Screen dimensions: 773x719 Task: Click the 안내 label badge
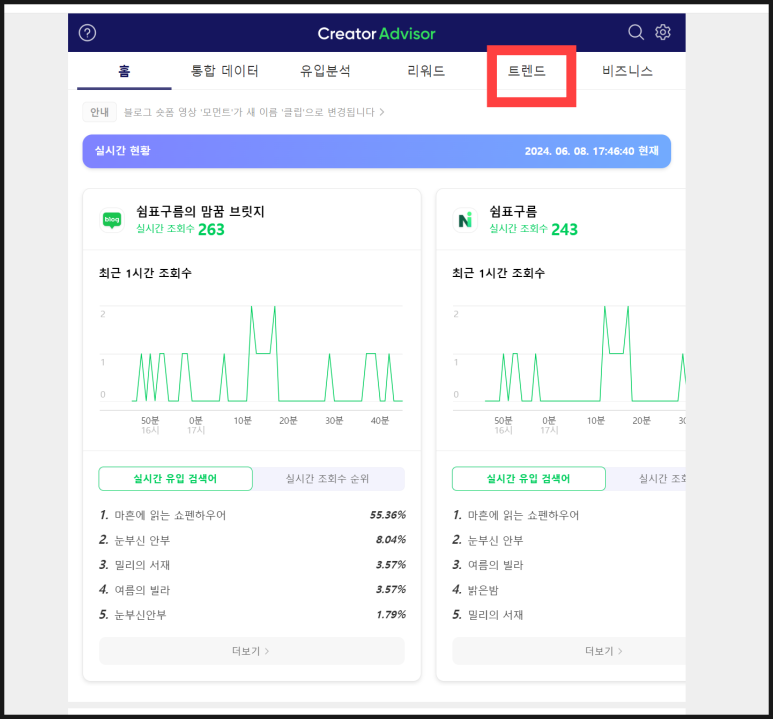click(100, 112)
